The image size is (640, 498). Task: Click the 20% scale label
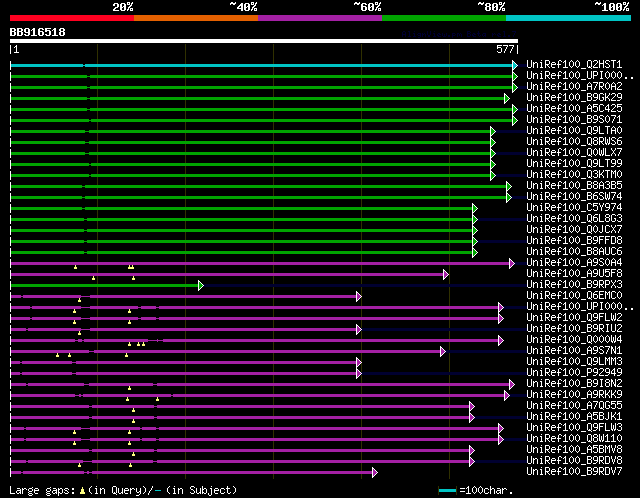pos(123,7)
